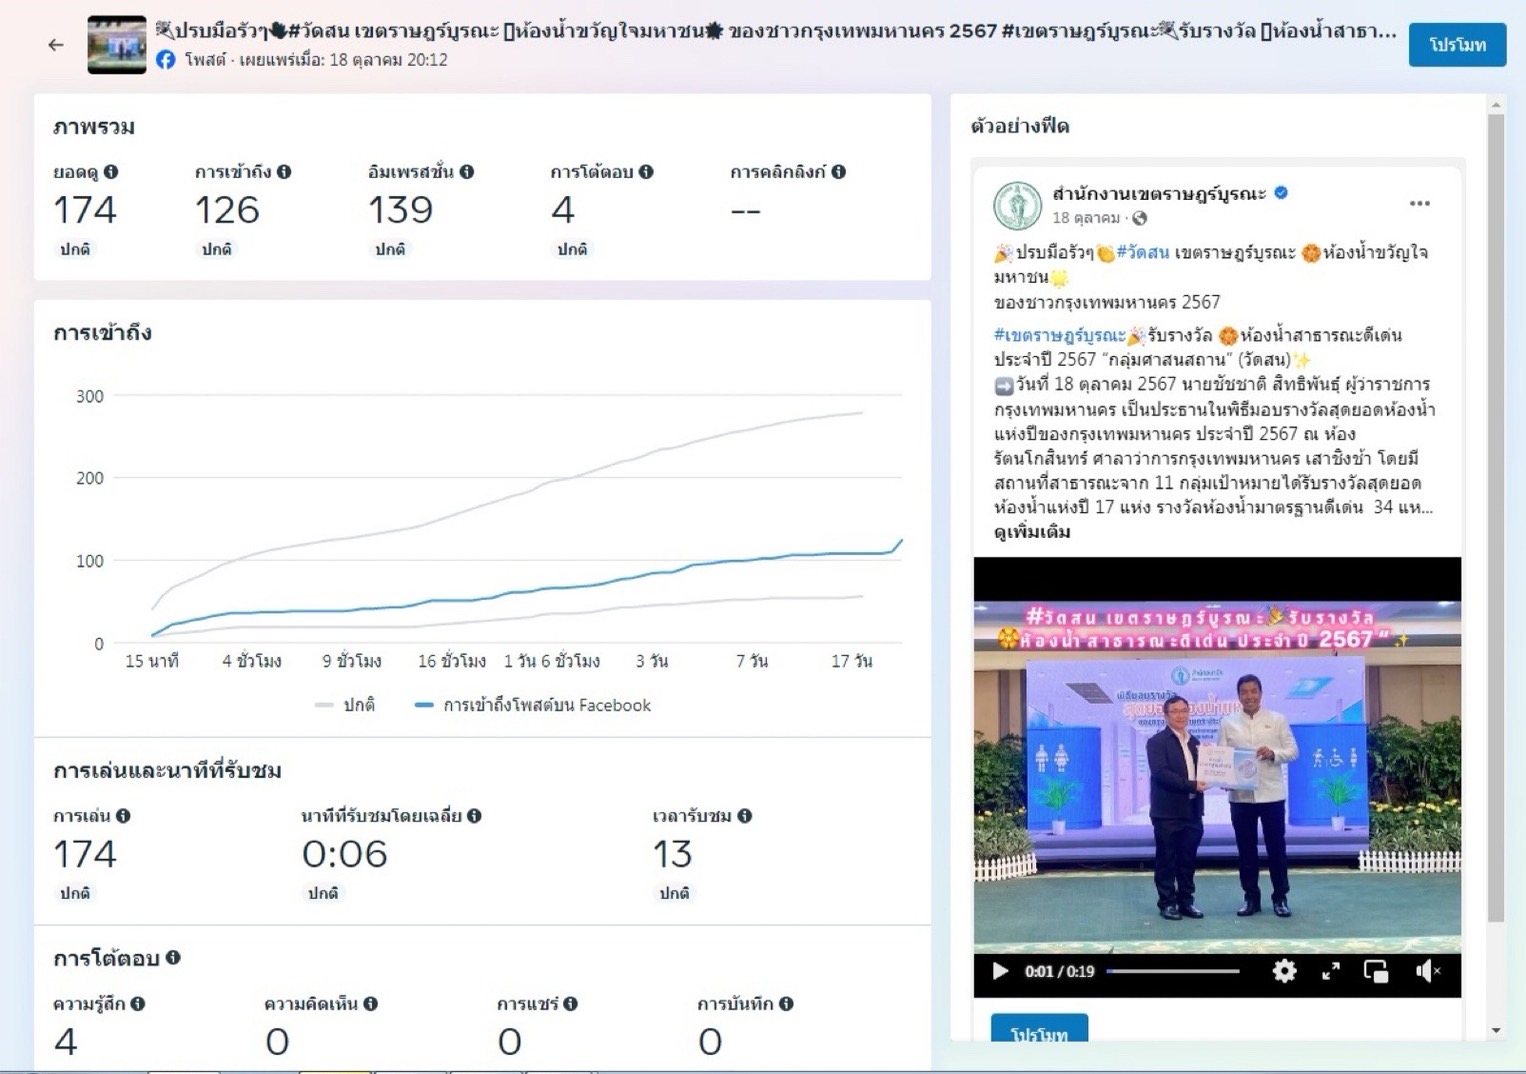Click the blue verified badge next to page name
Image resolution: width=1526 pixels, height=1074 pixels.
(1281, 193)
